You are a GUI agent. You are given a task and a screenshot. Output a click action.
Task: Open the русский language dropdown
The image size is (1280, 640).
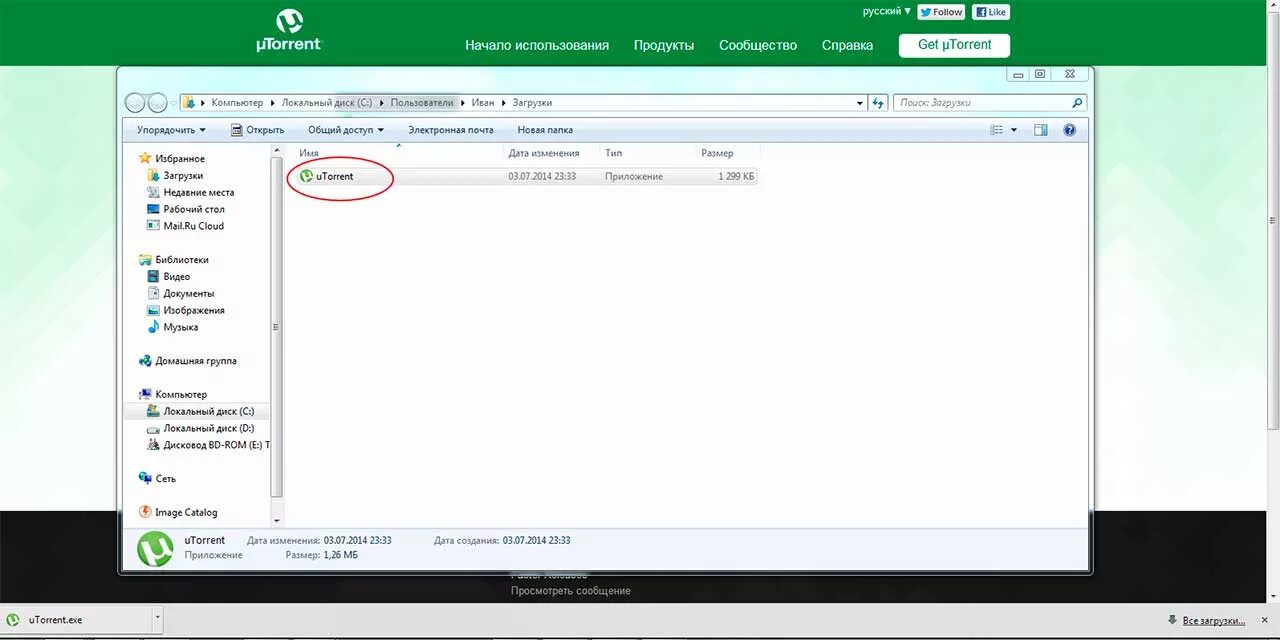[887, 11]
